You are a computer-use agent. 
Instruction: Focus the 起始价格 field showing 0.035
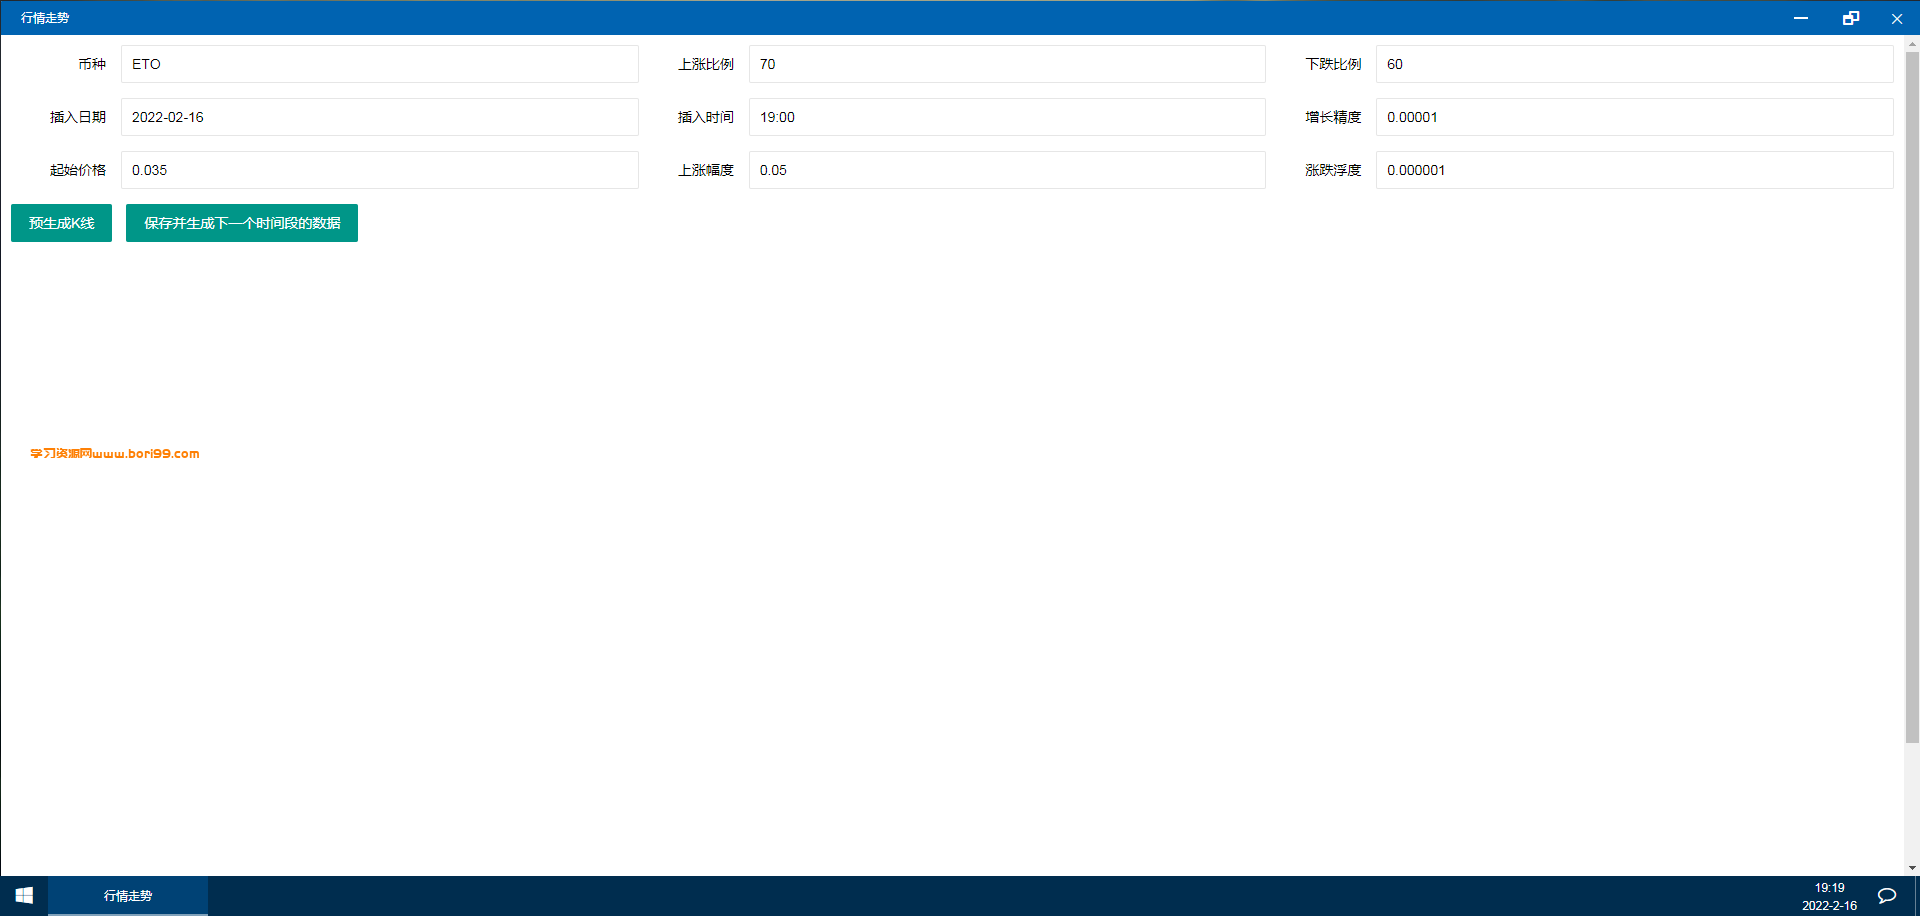(380, 170)
